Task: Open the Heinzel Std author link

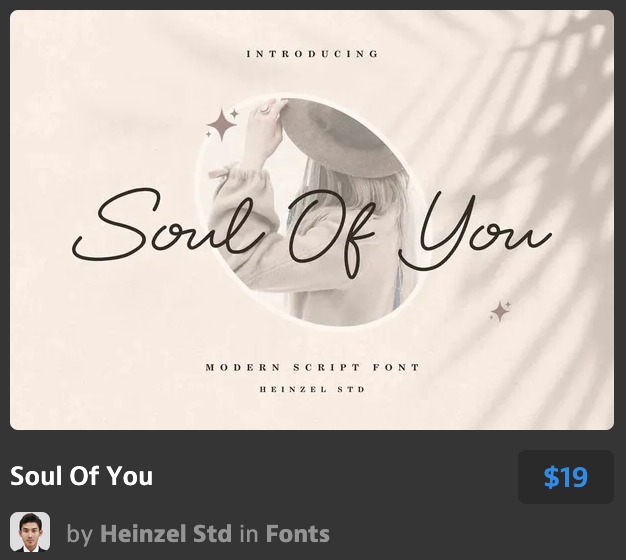Action: (x=165, y=534)
